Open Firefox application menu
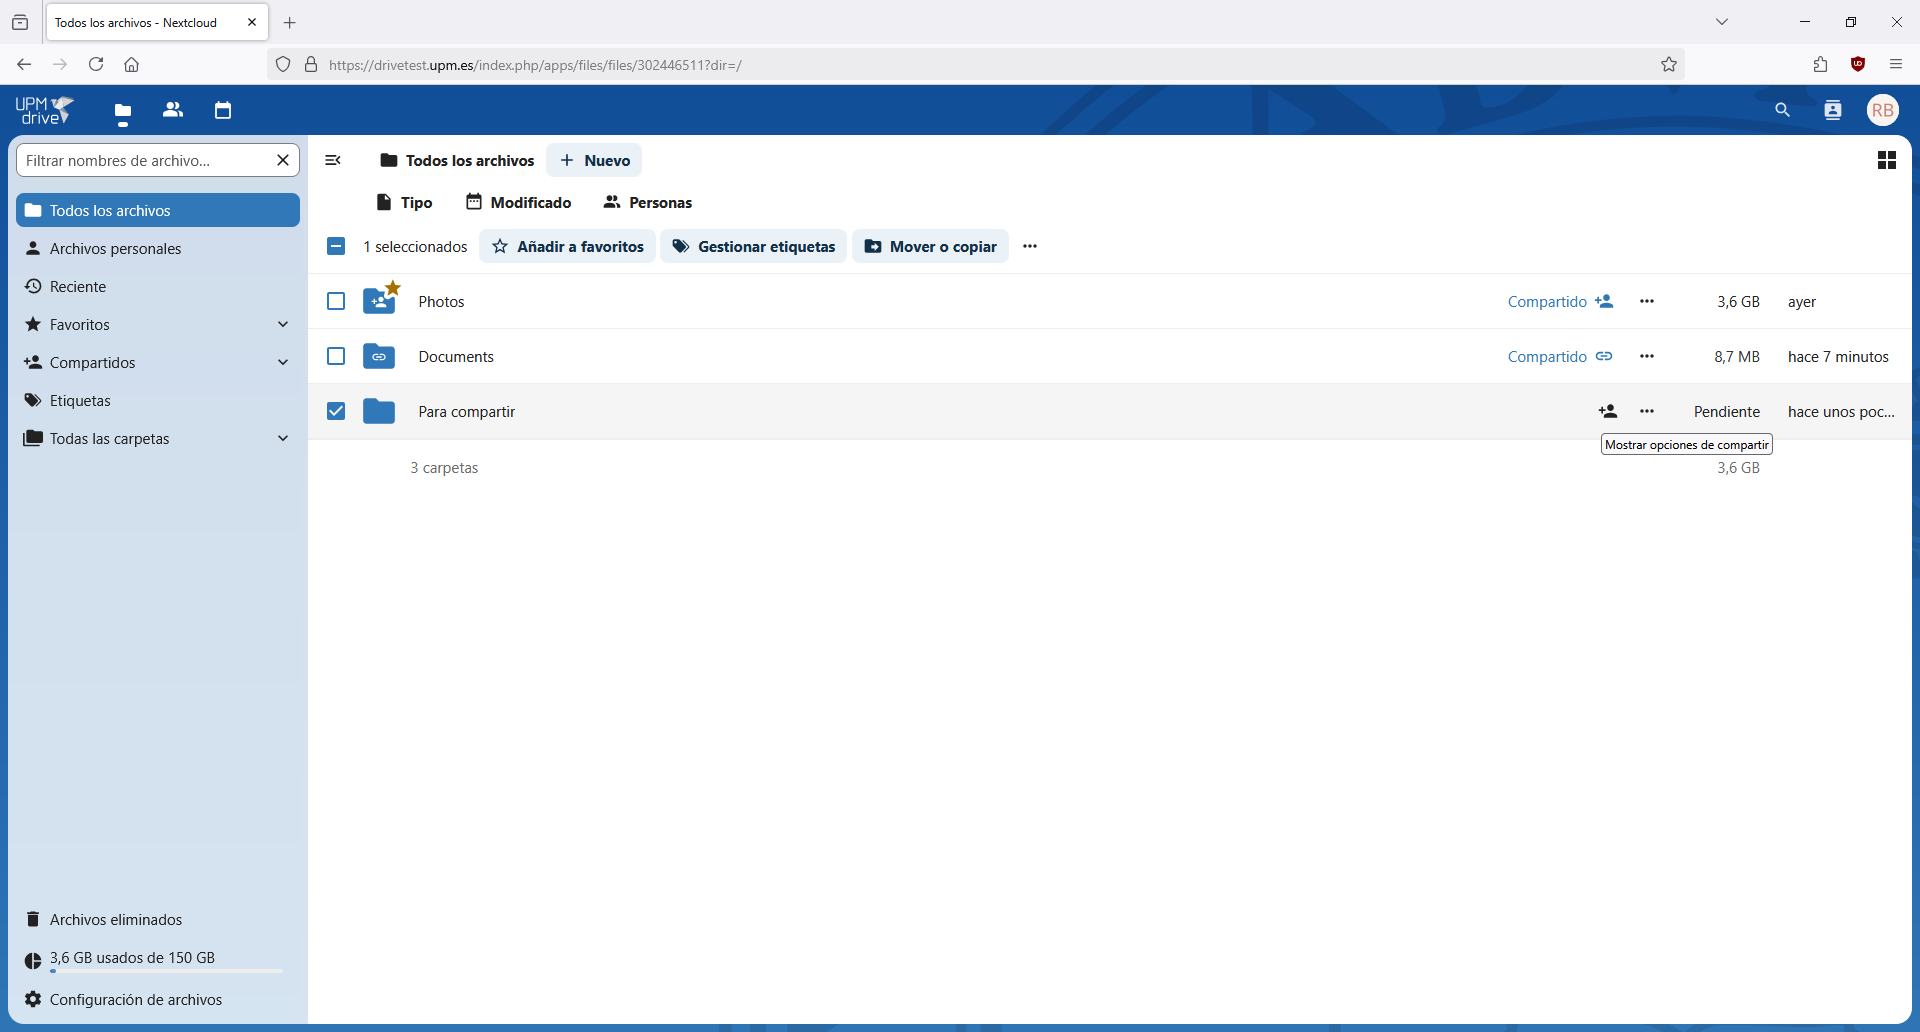Screen dimensions: 1920x1032 point(1896,64)
